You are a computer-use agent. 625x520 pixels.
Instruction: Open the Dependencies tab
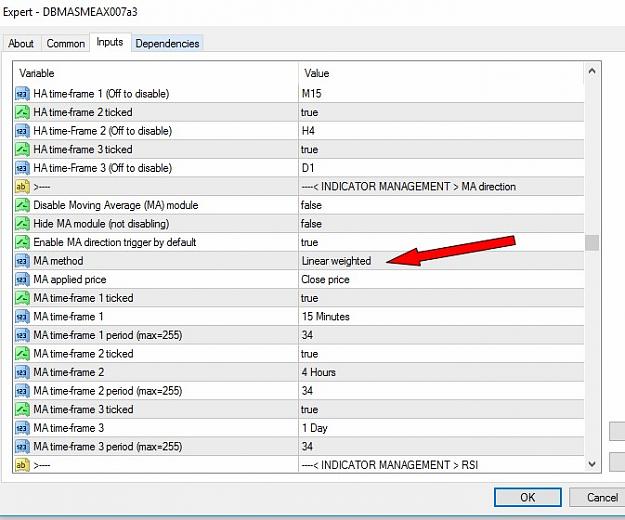[x=167, y=43]
